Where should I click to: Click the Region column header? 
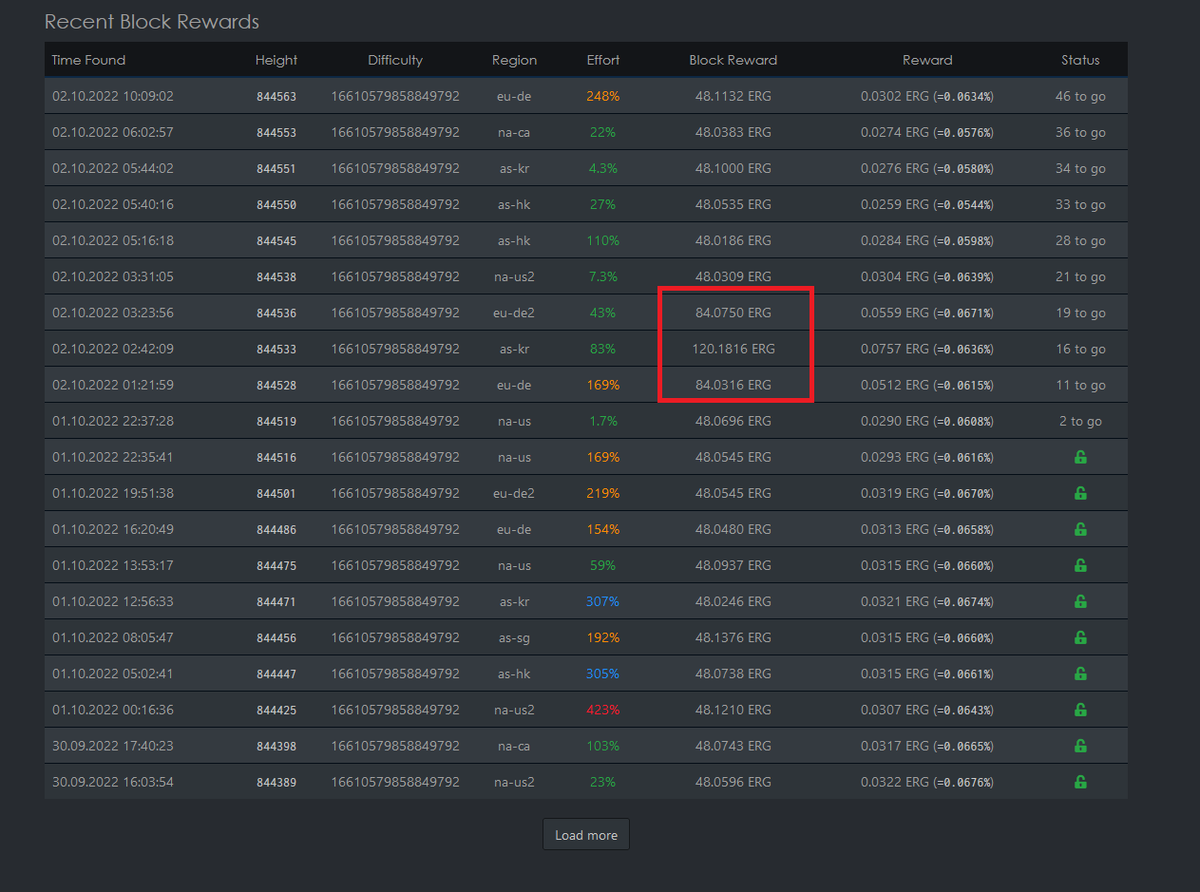(514, 60)
